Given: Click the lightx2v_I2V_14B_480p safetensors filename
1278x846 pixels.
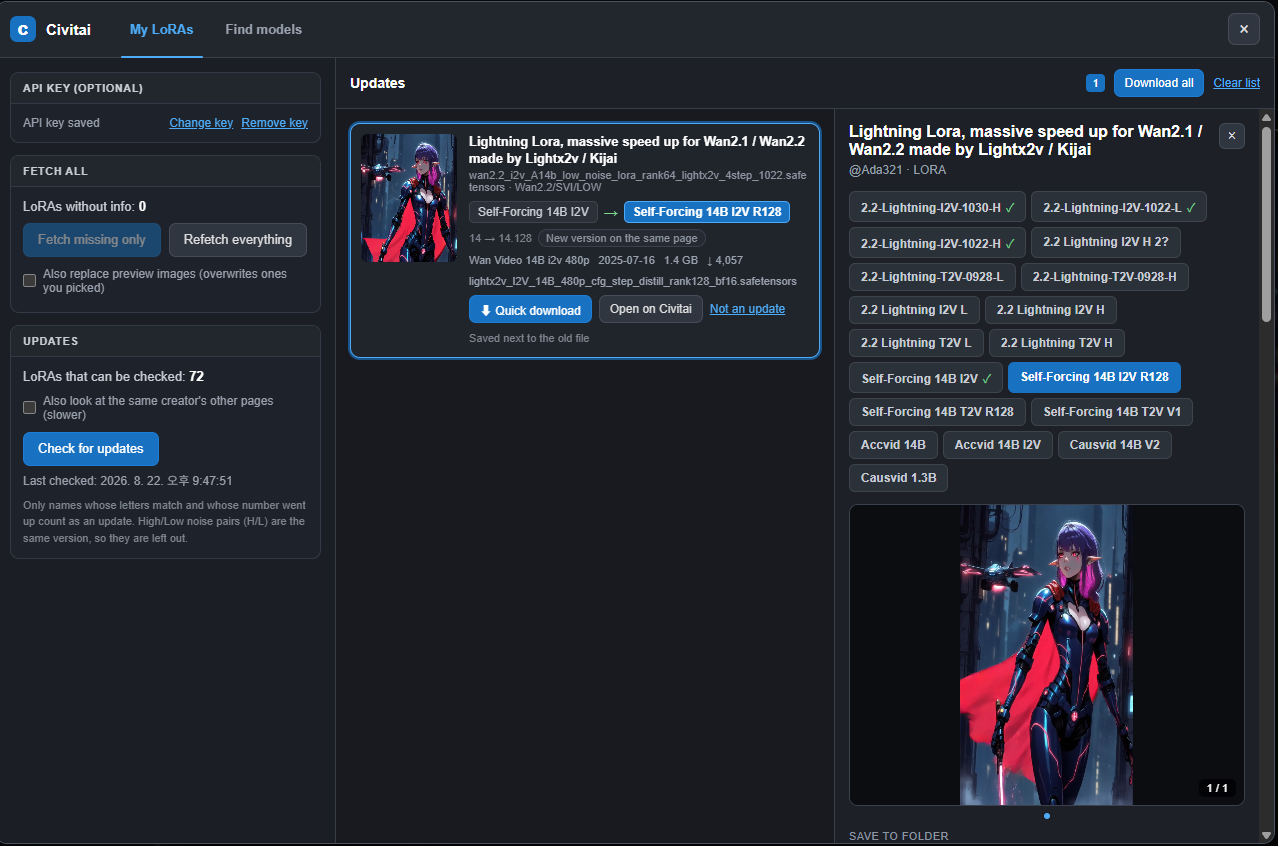Looking at the screenshot, I should tap(633, 281).
